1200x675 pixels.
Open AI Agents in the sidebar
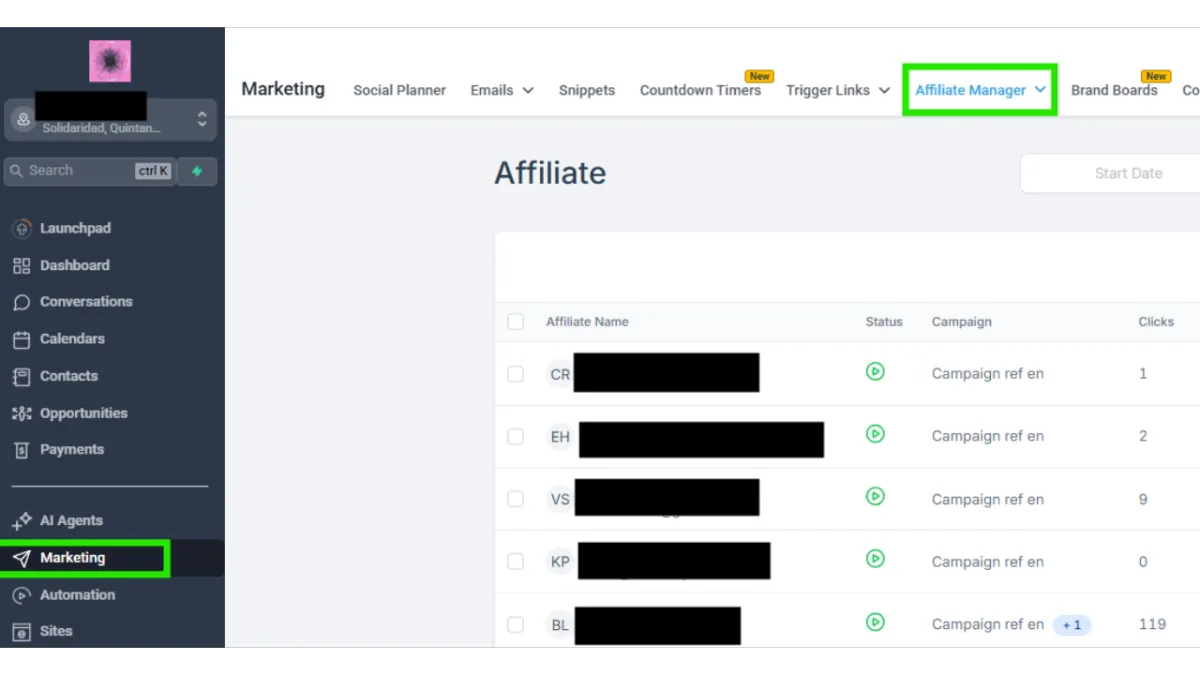tap(71, 520)
